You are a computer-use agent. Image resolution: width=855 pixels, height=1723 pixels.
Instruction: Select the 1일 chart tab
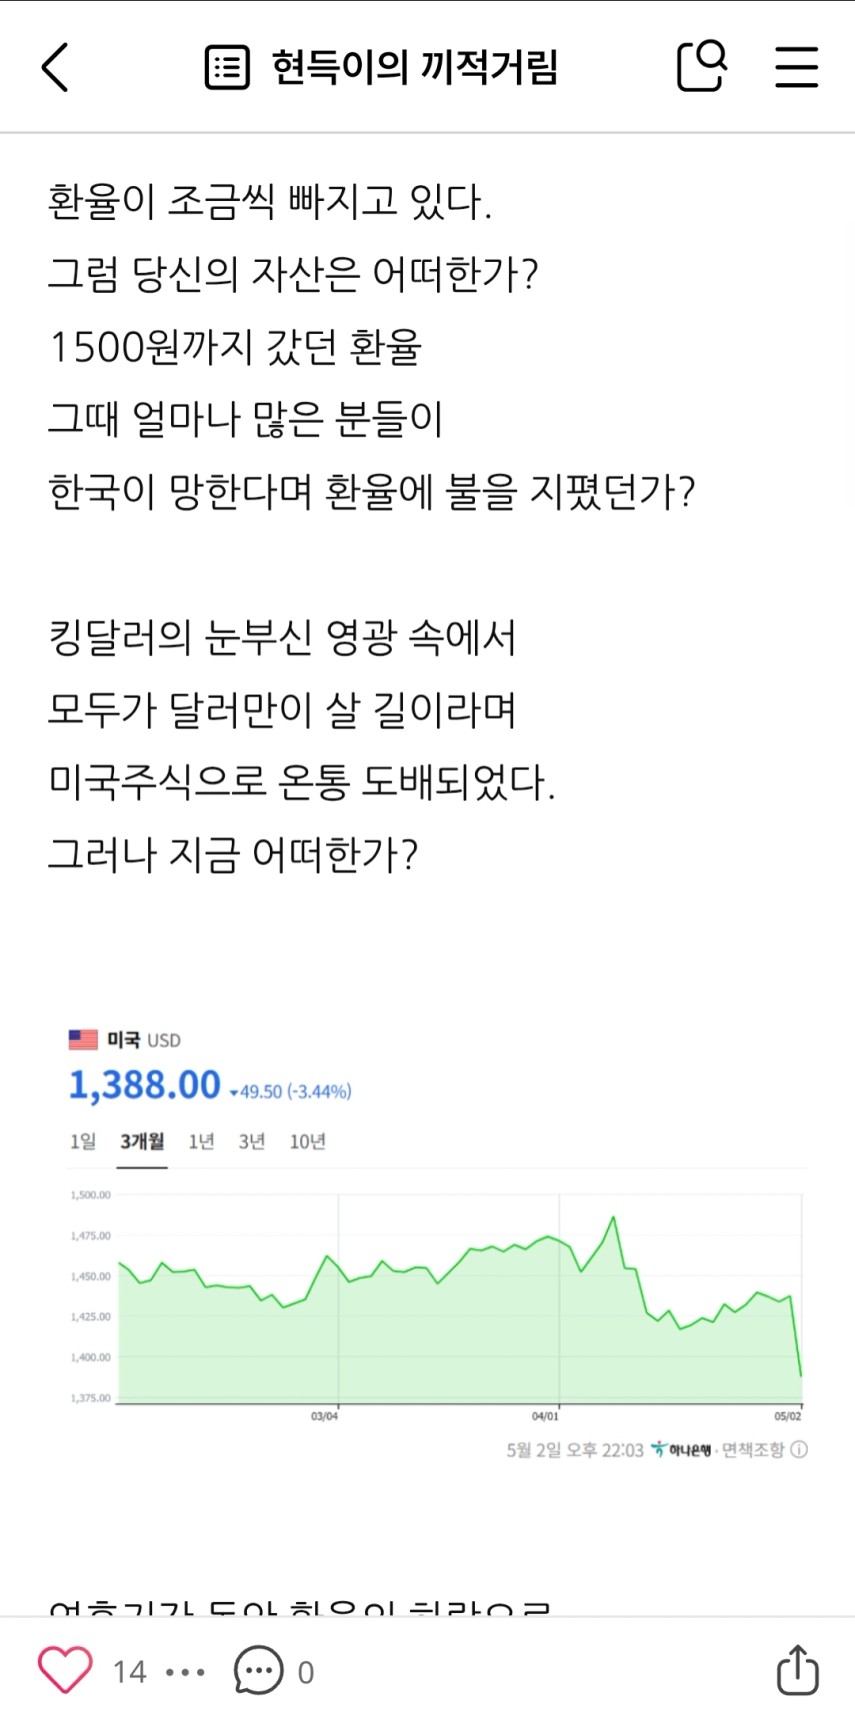pyautogui.click(x=83, y=1141)
